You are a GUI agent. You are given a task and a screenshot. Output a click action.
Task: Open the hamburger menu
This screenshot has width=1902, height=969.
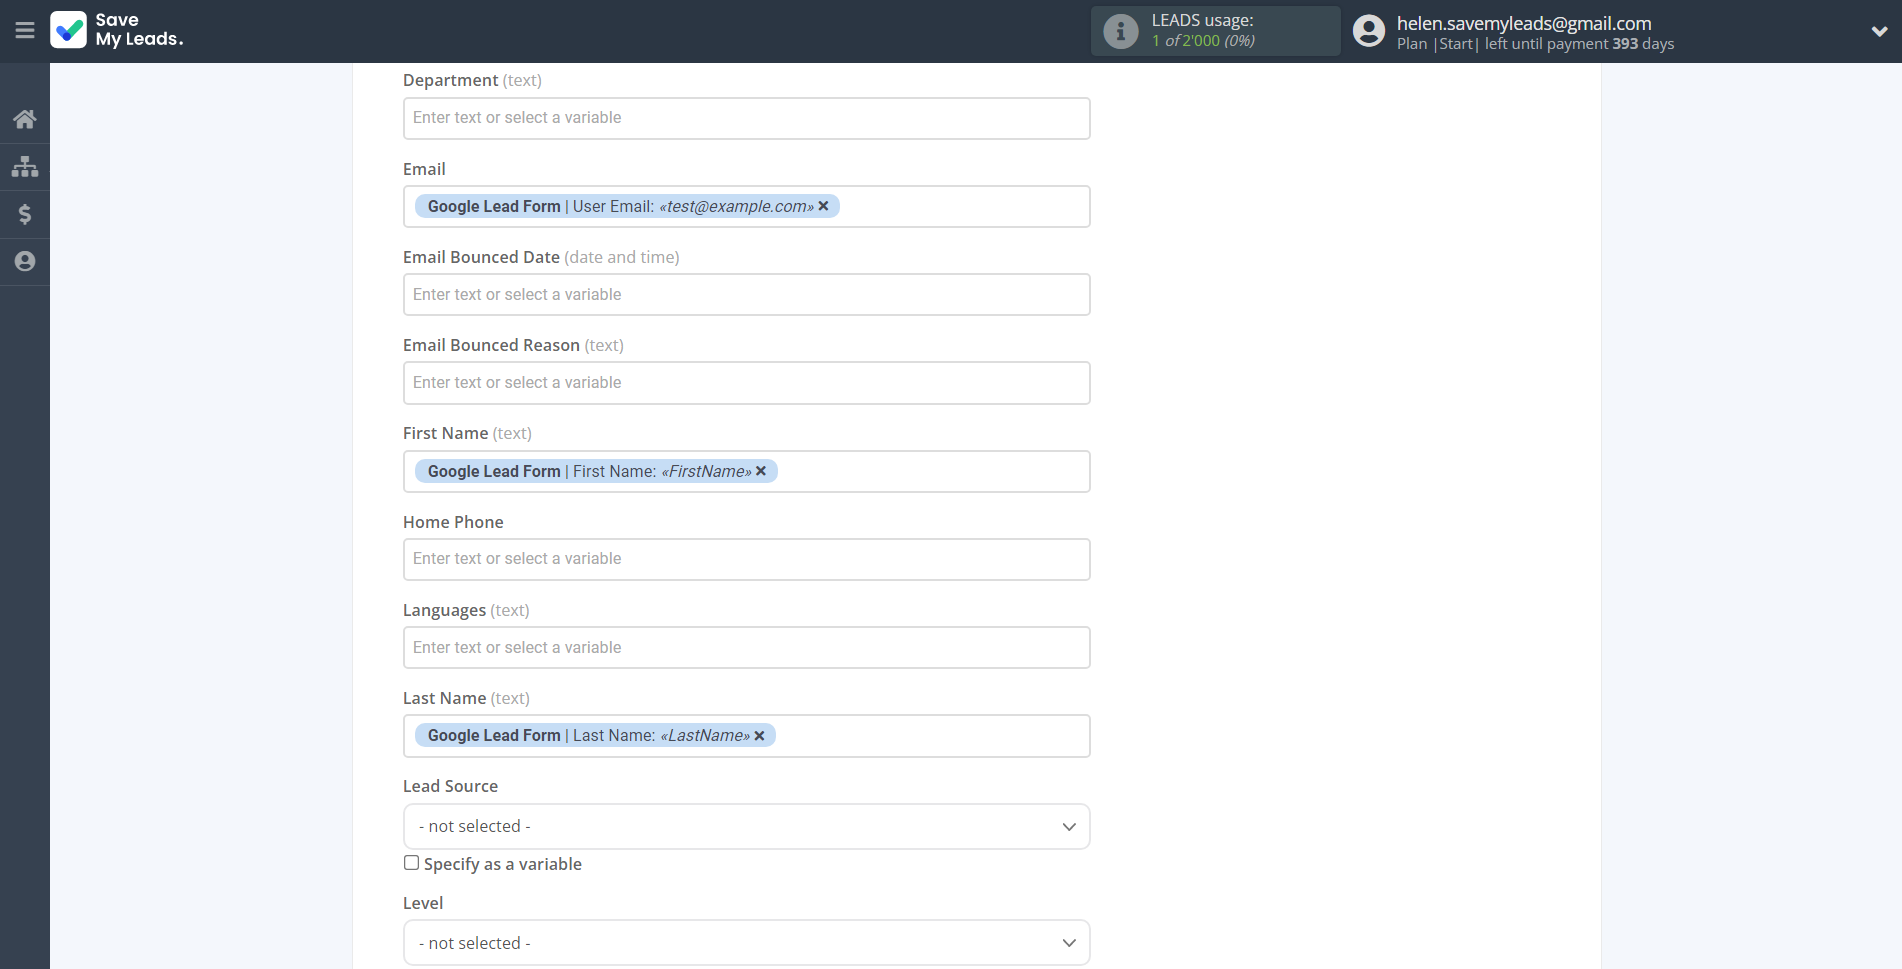(25, 31)
